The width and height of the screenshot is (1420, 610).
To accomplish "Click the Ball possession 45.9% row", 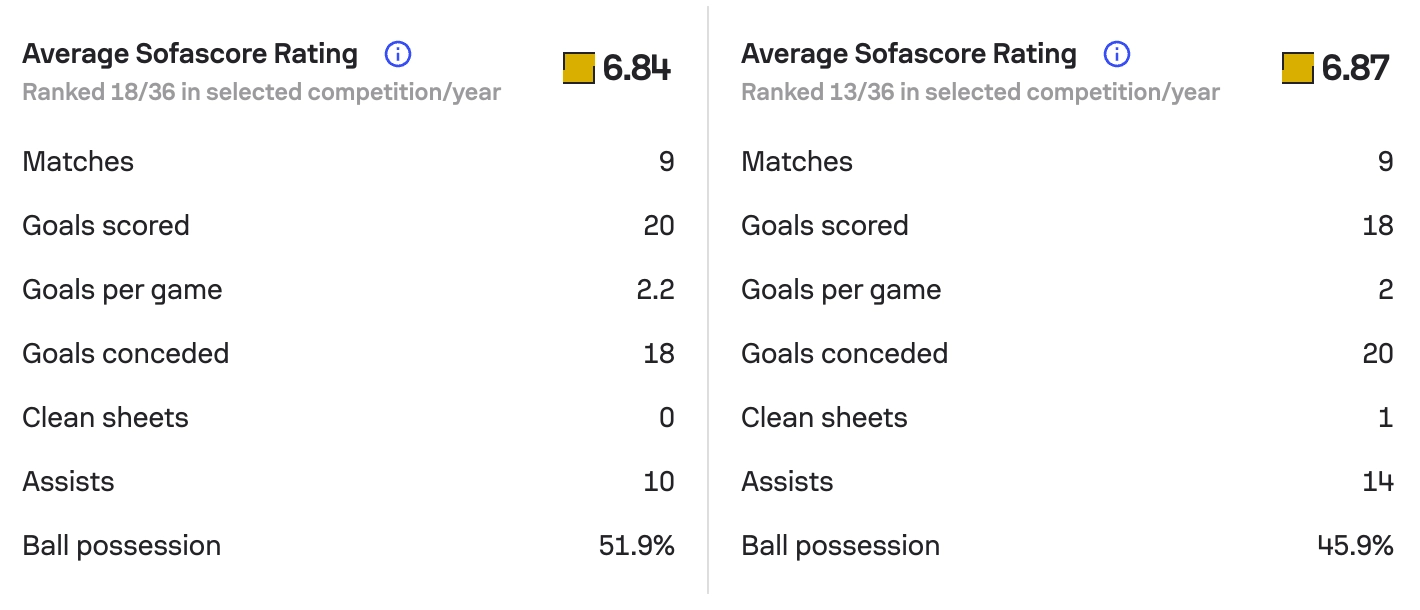I will point(1066,546).
